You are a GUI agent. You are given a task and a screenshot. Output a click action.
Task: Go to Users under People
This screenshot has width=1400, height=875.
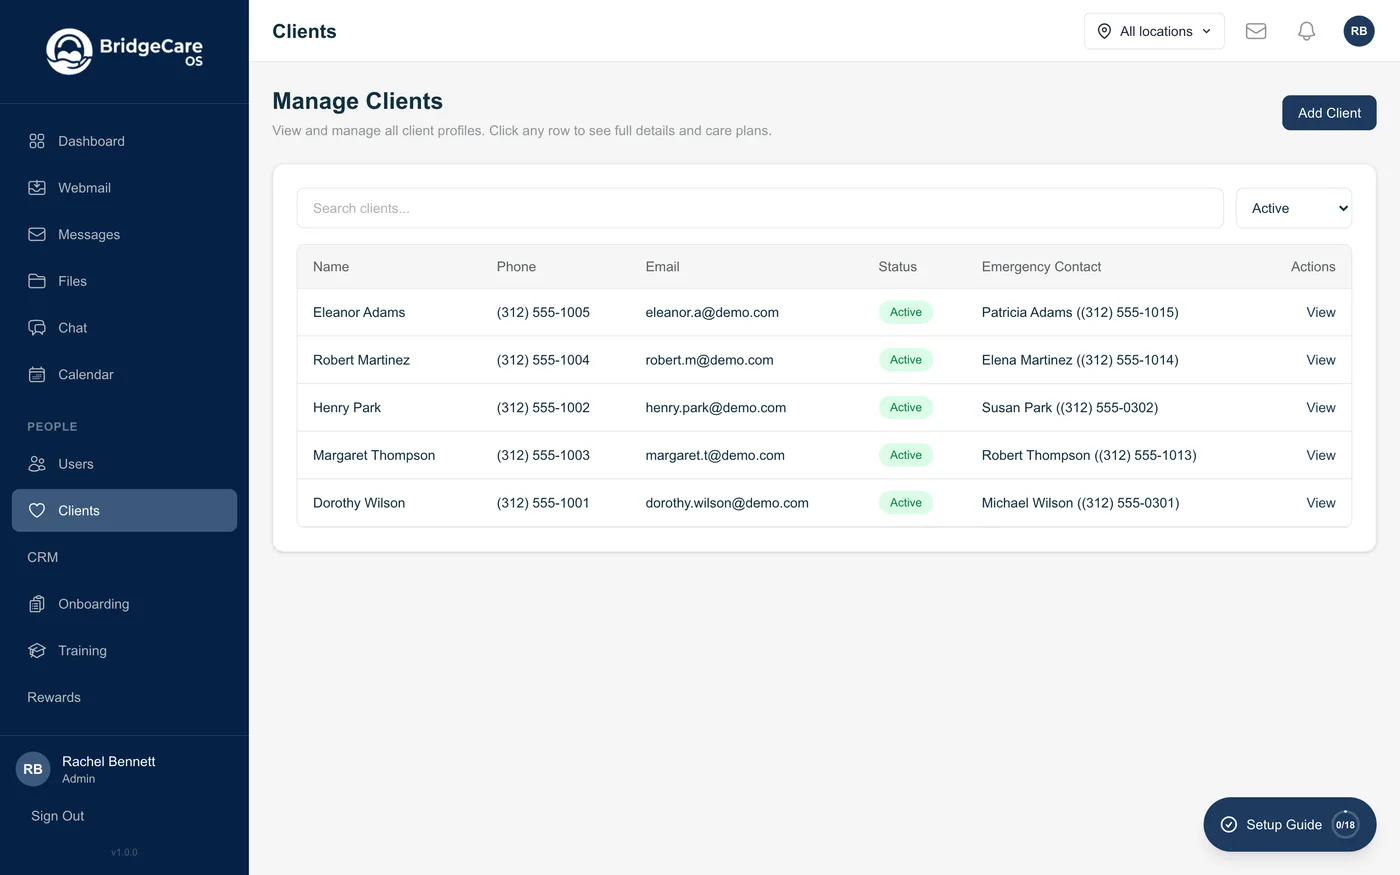click(124, 464)
